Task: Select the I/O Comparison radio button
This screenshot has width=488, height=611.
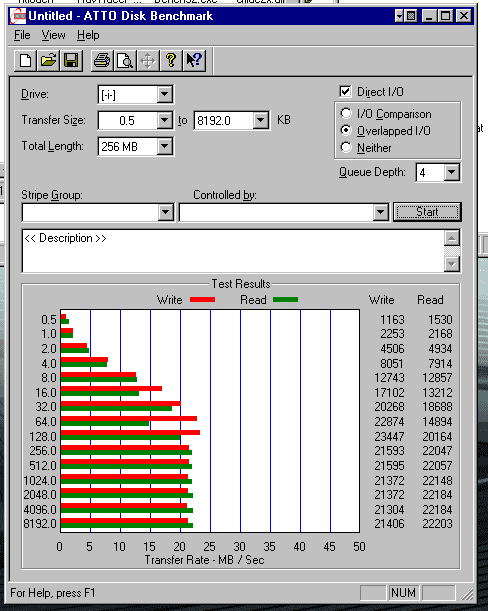Action: click(346, 113)
